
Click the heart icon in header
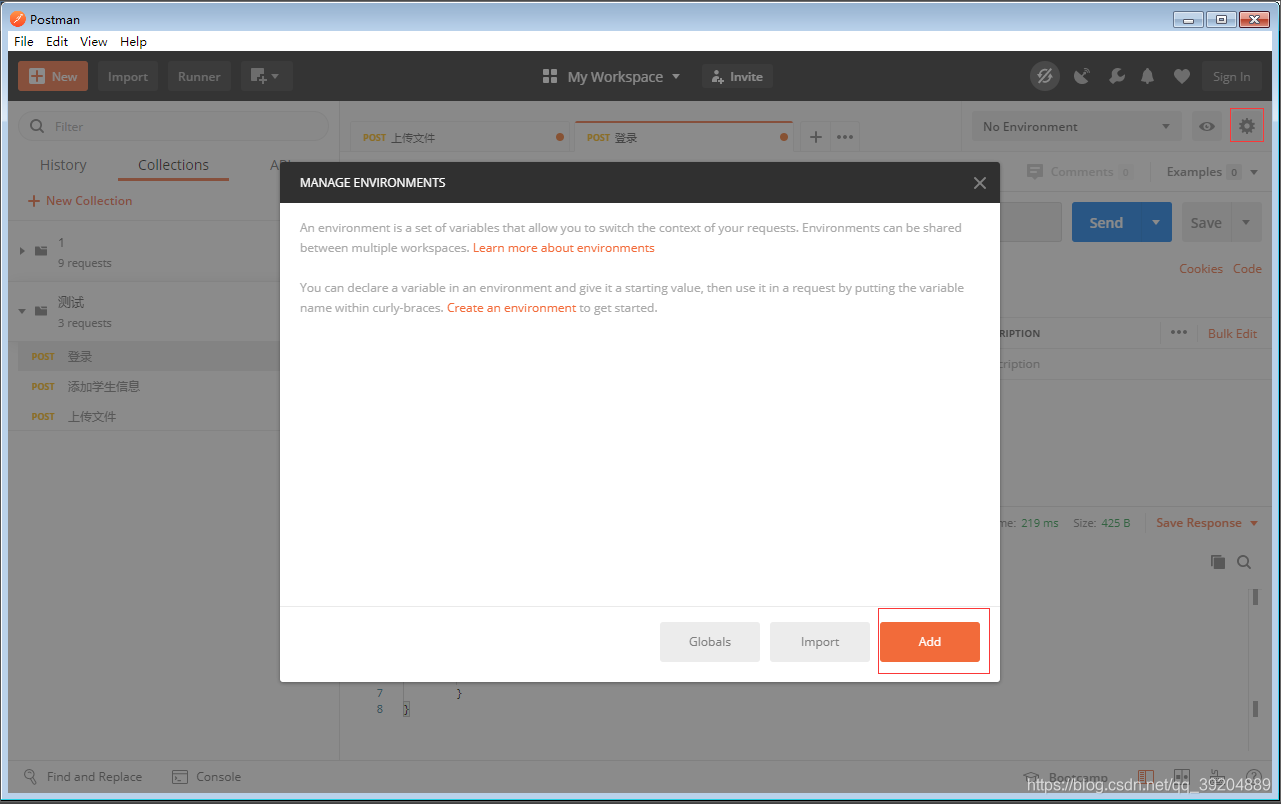[1182, 76]
